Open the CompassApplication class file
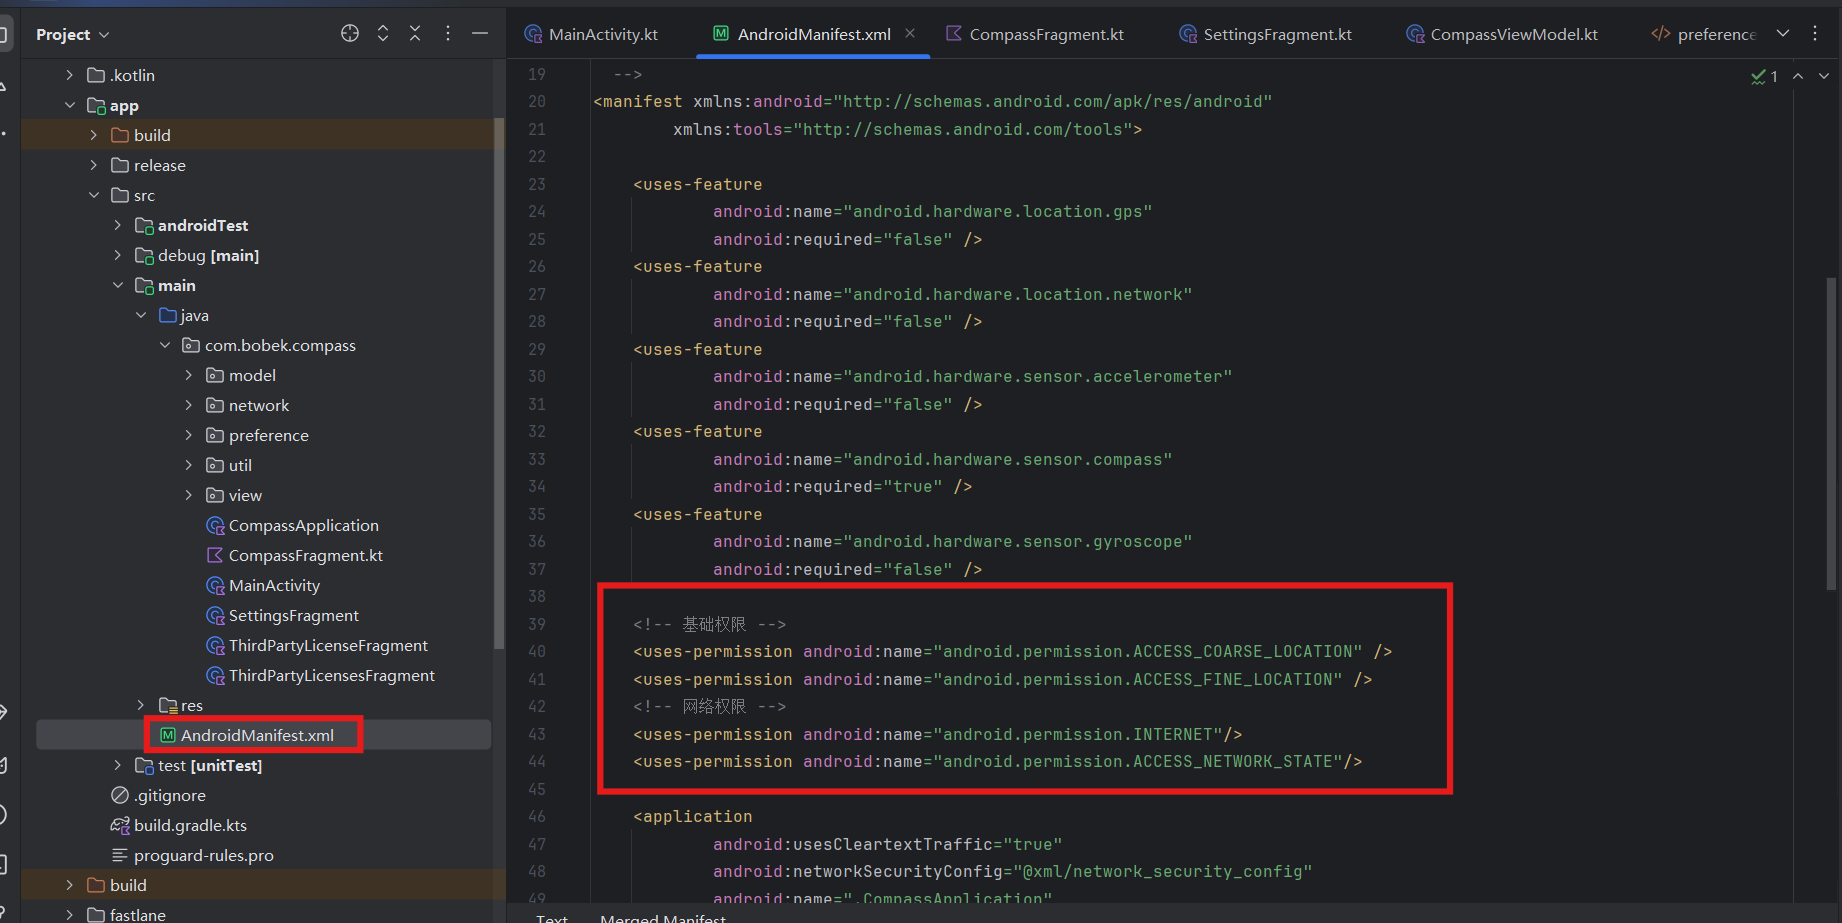This screenshot has height=923, width=1842. coord(303,526)
